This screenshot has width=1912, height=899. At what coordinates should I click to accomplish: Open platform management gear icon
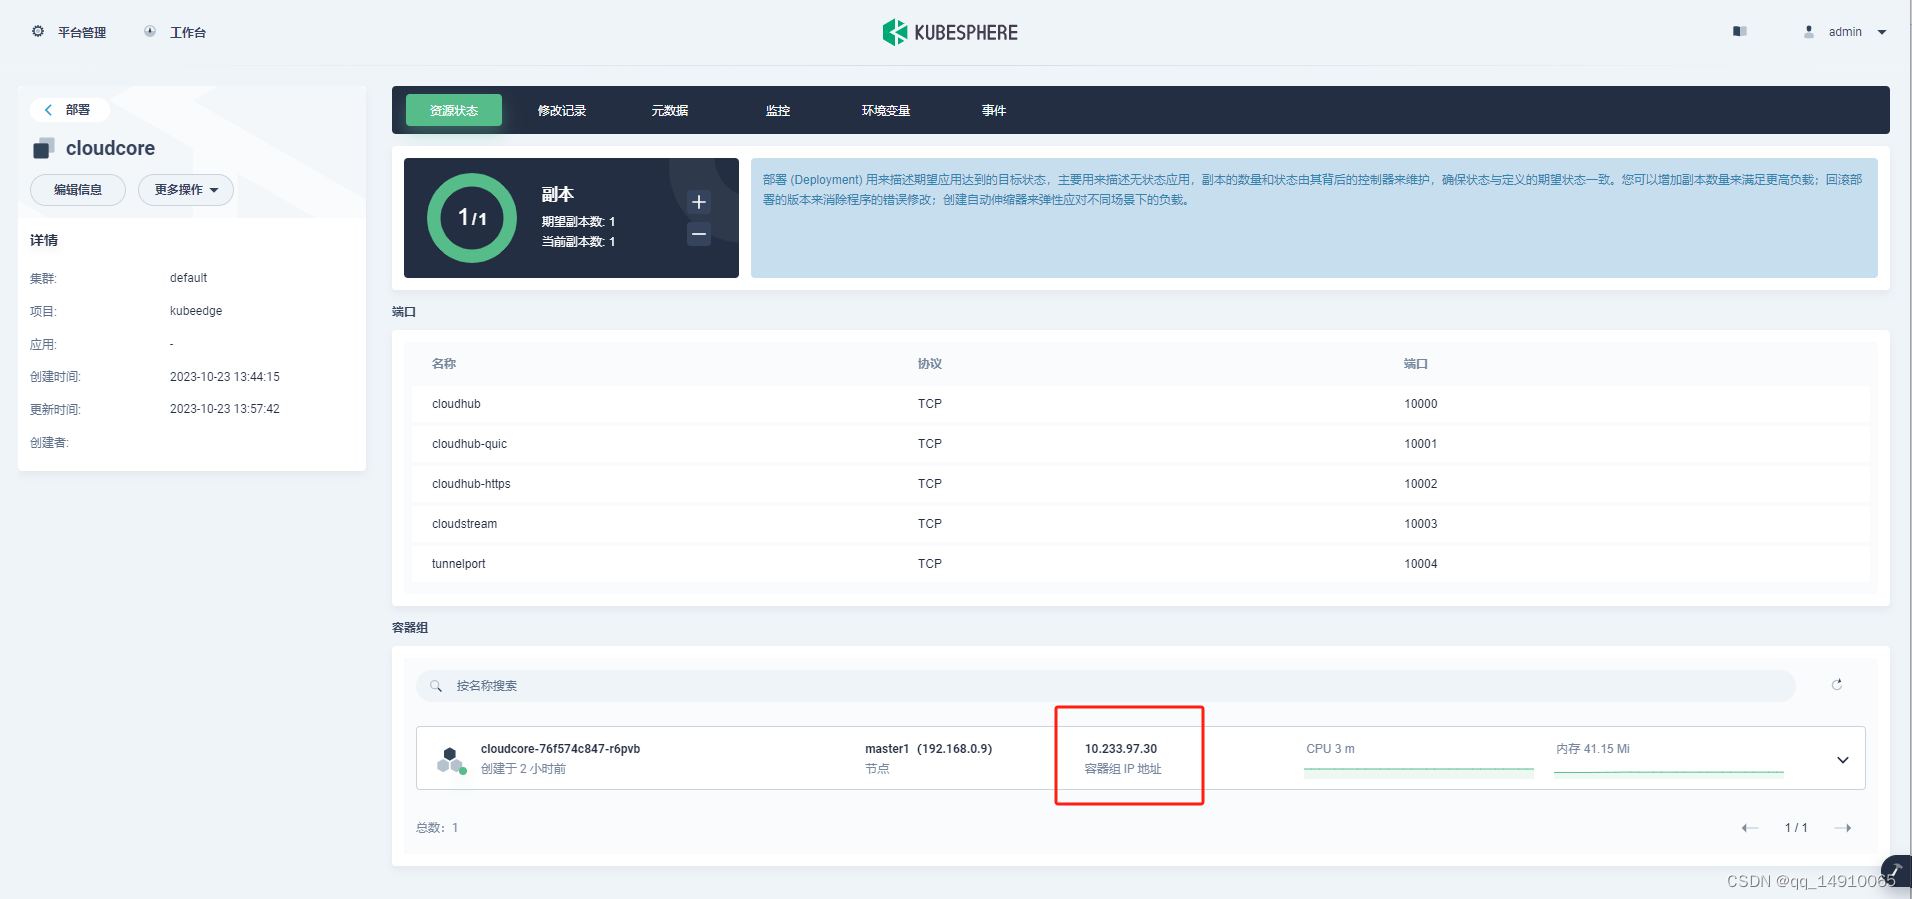coord(38,32)
